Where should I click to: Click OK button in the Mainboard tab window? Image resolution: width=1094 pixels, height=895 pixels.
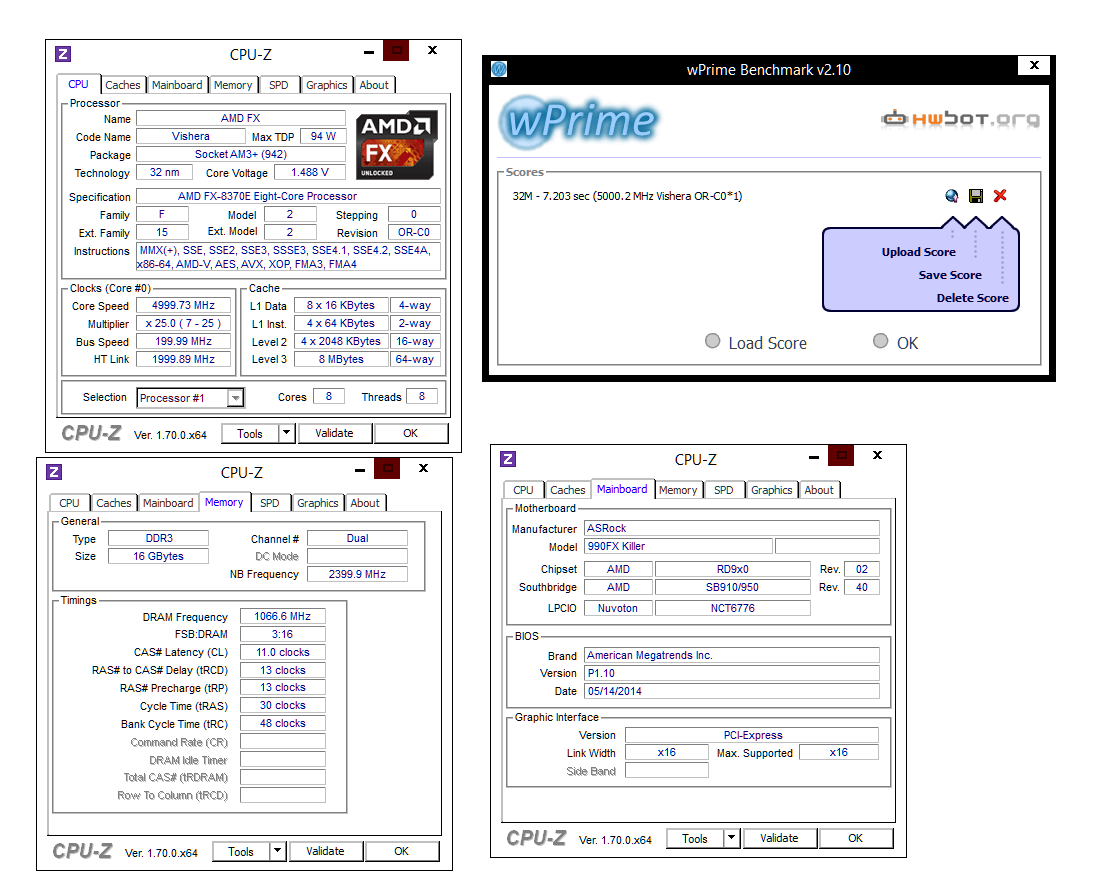[855, 838]
